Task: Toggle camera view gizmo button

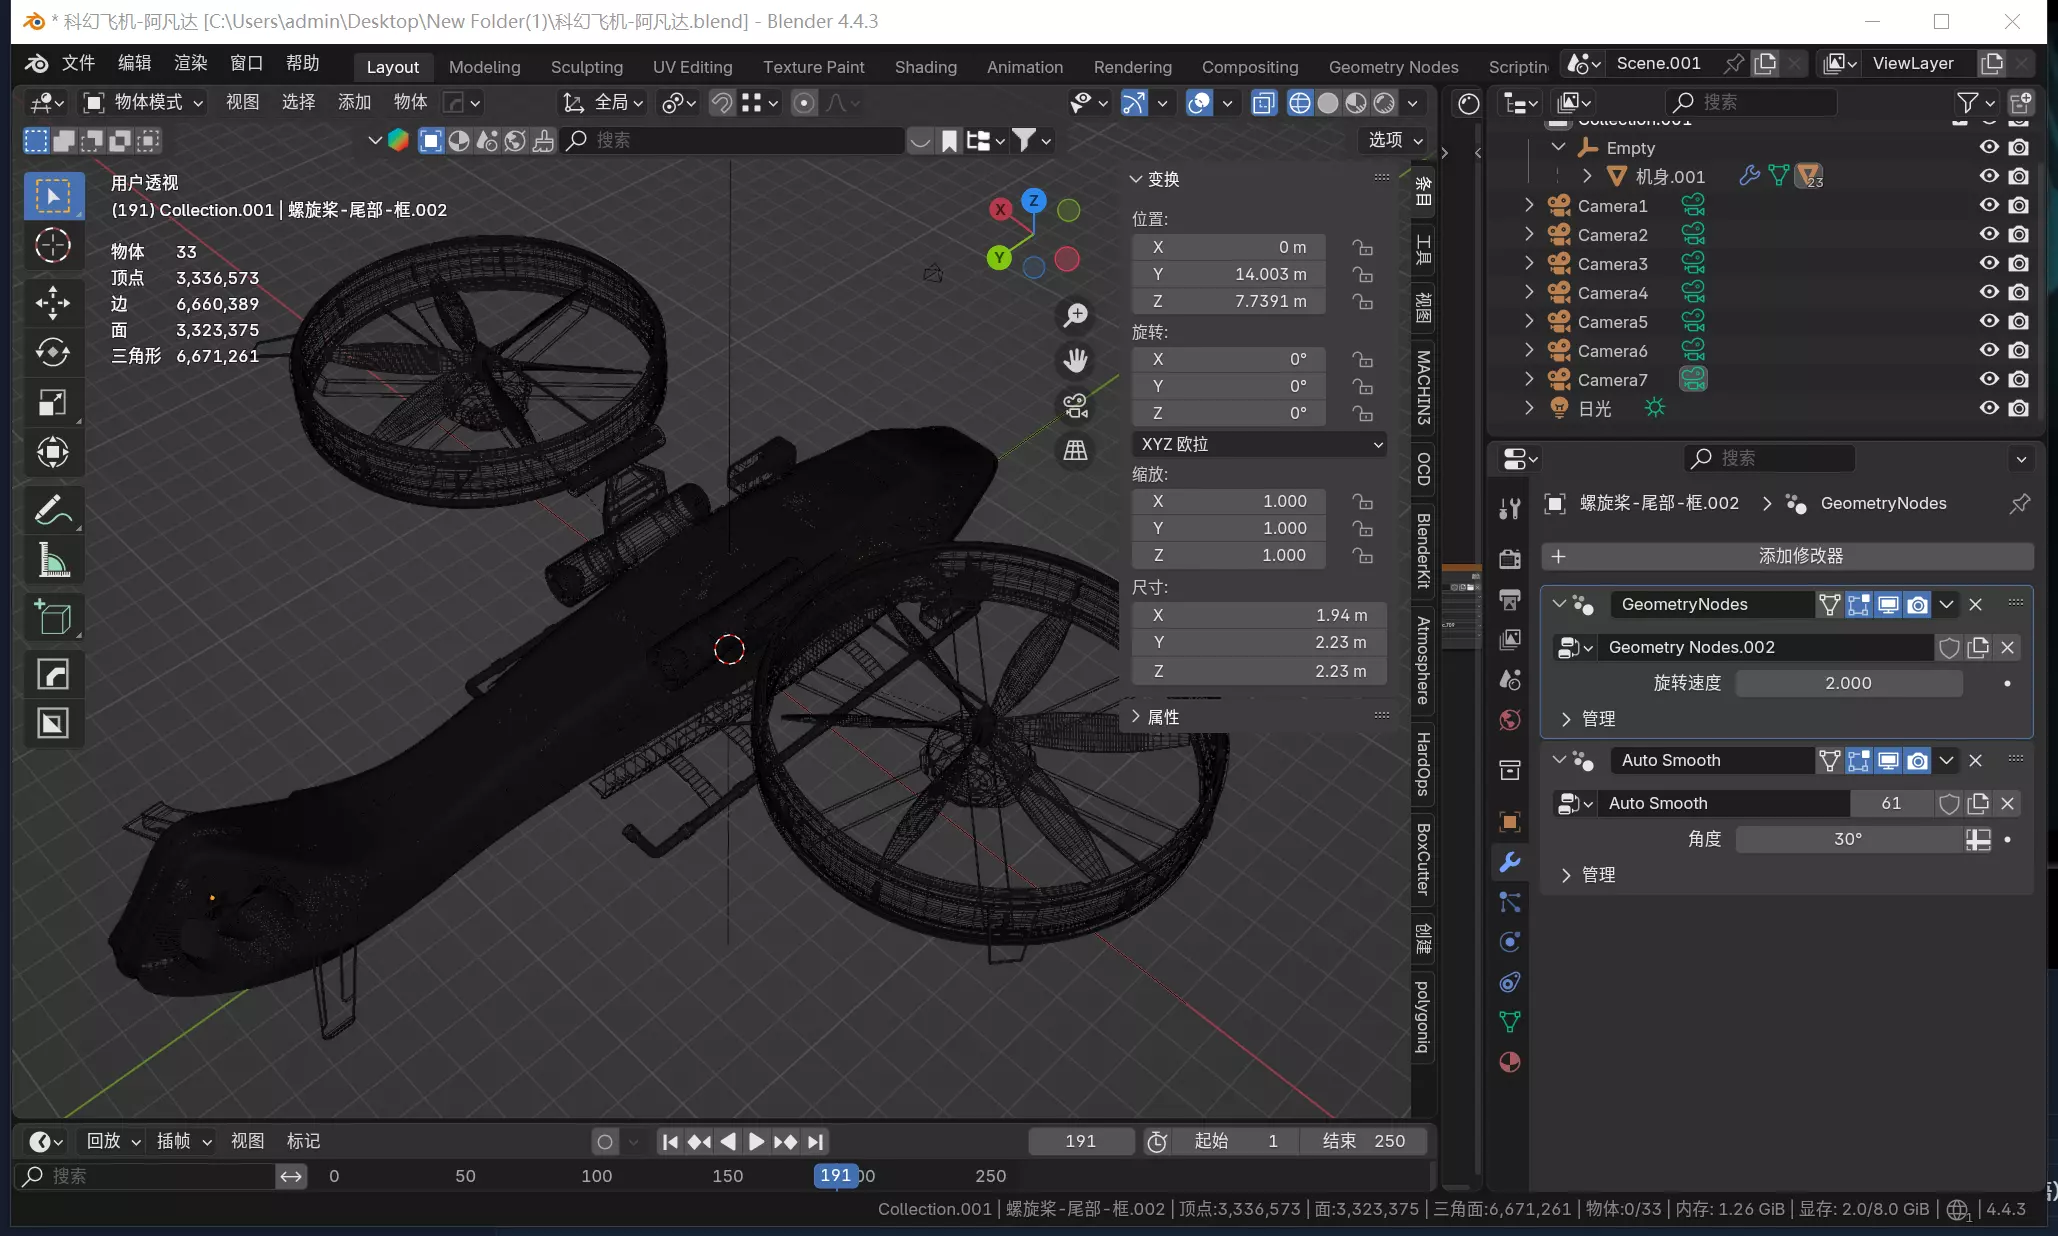Action: click(x=1075, y=405)
